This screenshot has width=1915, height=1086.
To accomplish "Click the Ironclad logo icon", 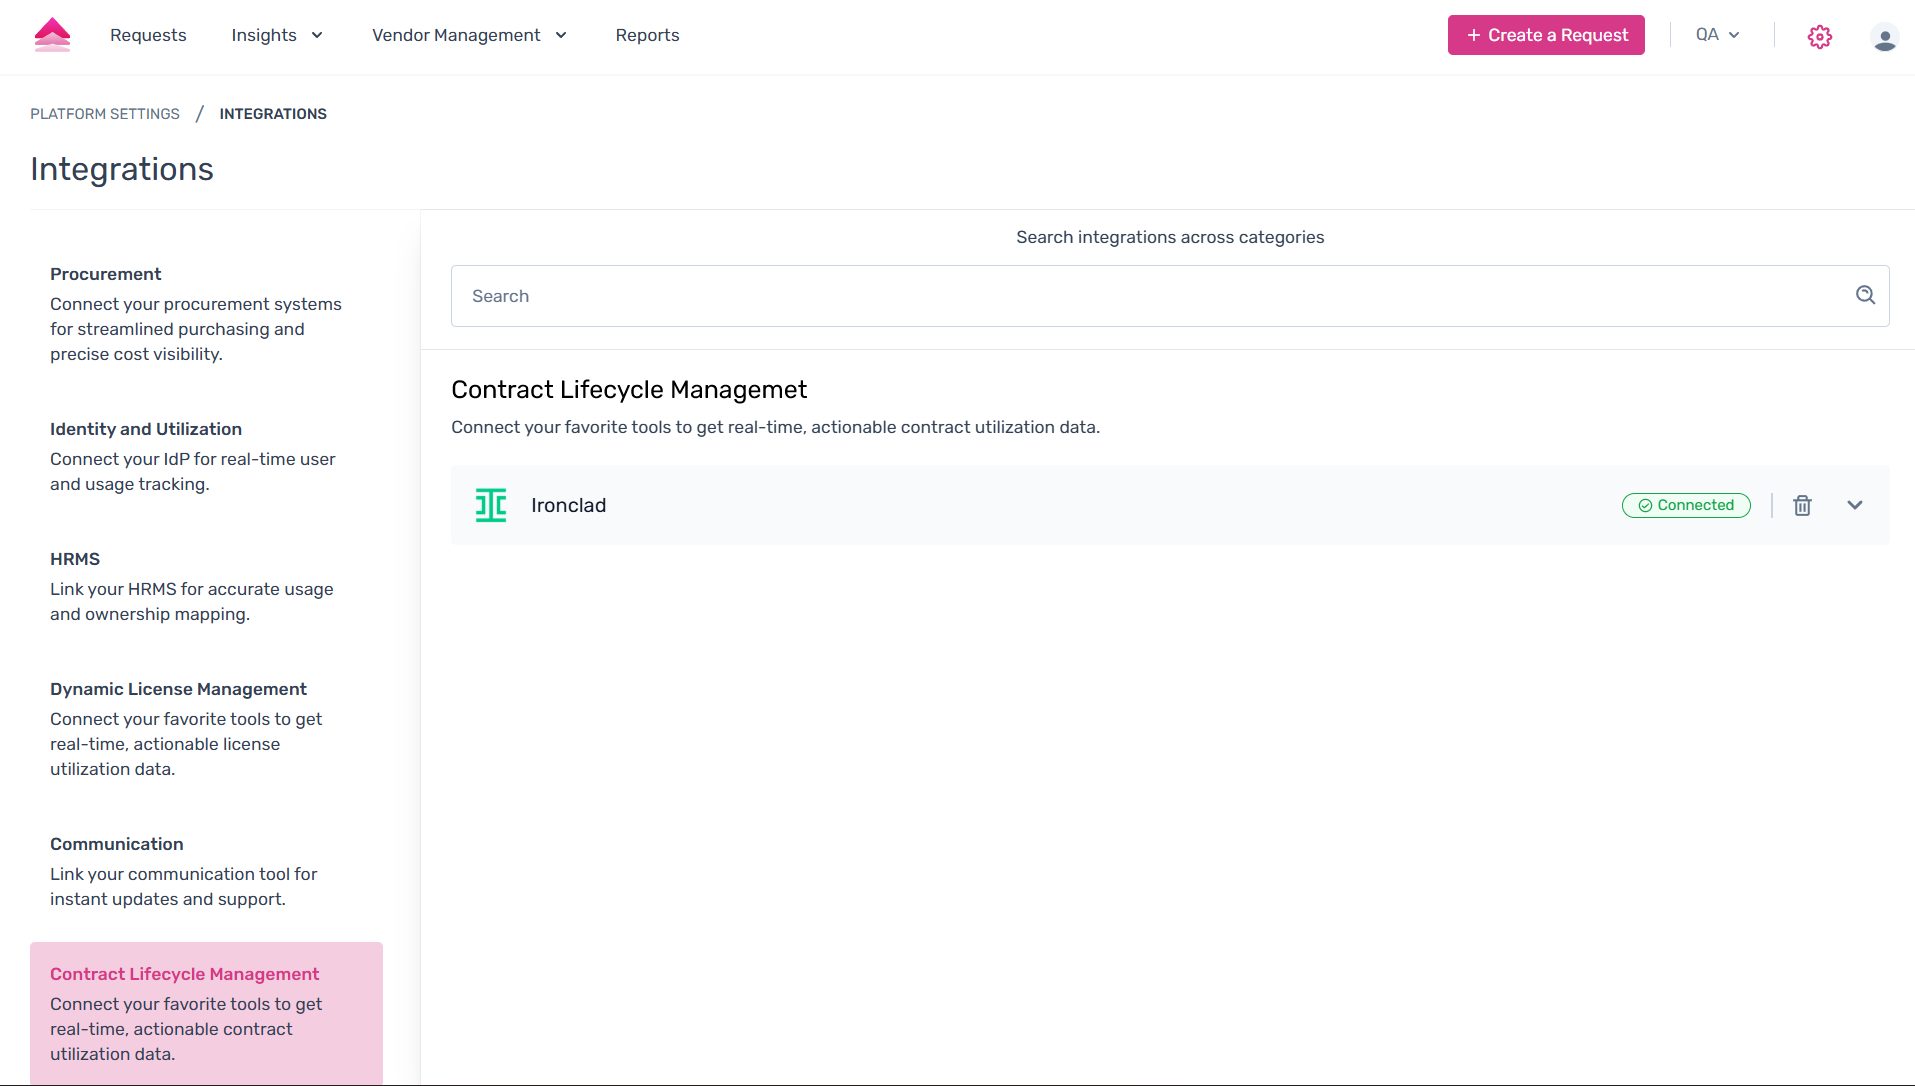I will pyautogui.click(x=491, y=506).
